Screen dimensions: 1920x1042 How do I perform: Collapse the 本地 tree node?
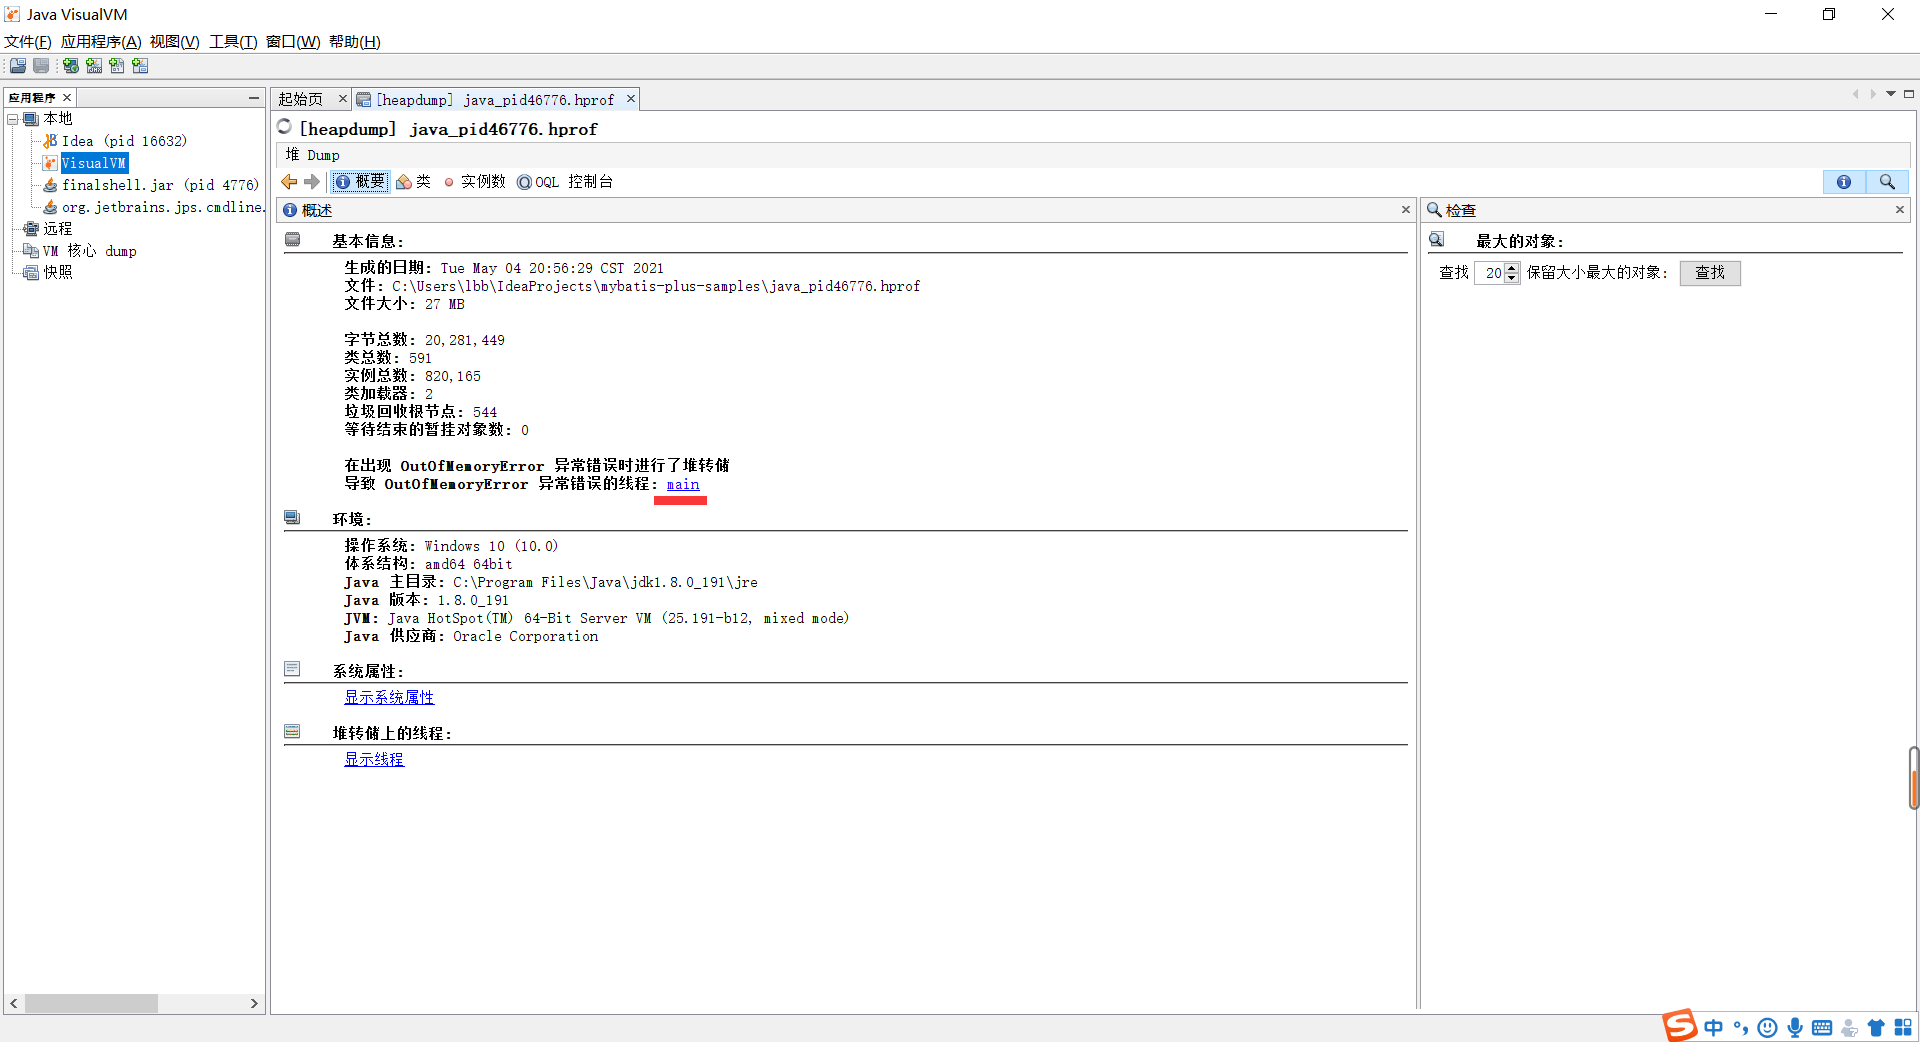pyautogui.click(x=13, y=119)
